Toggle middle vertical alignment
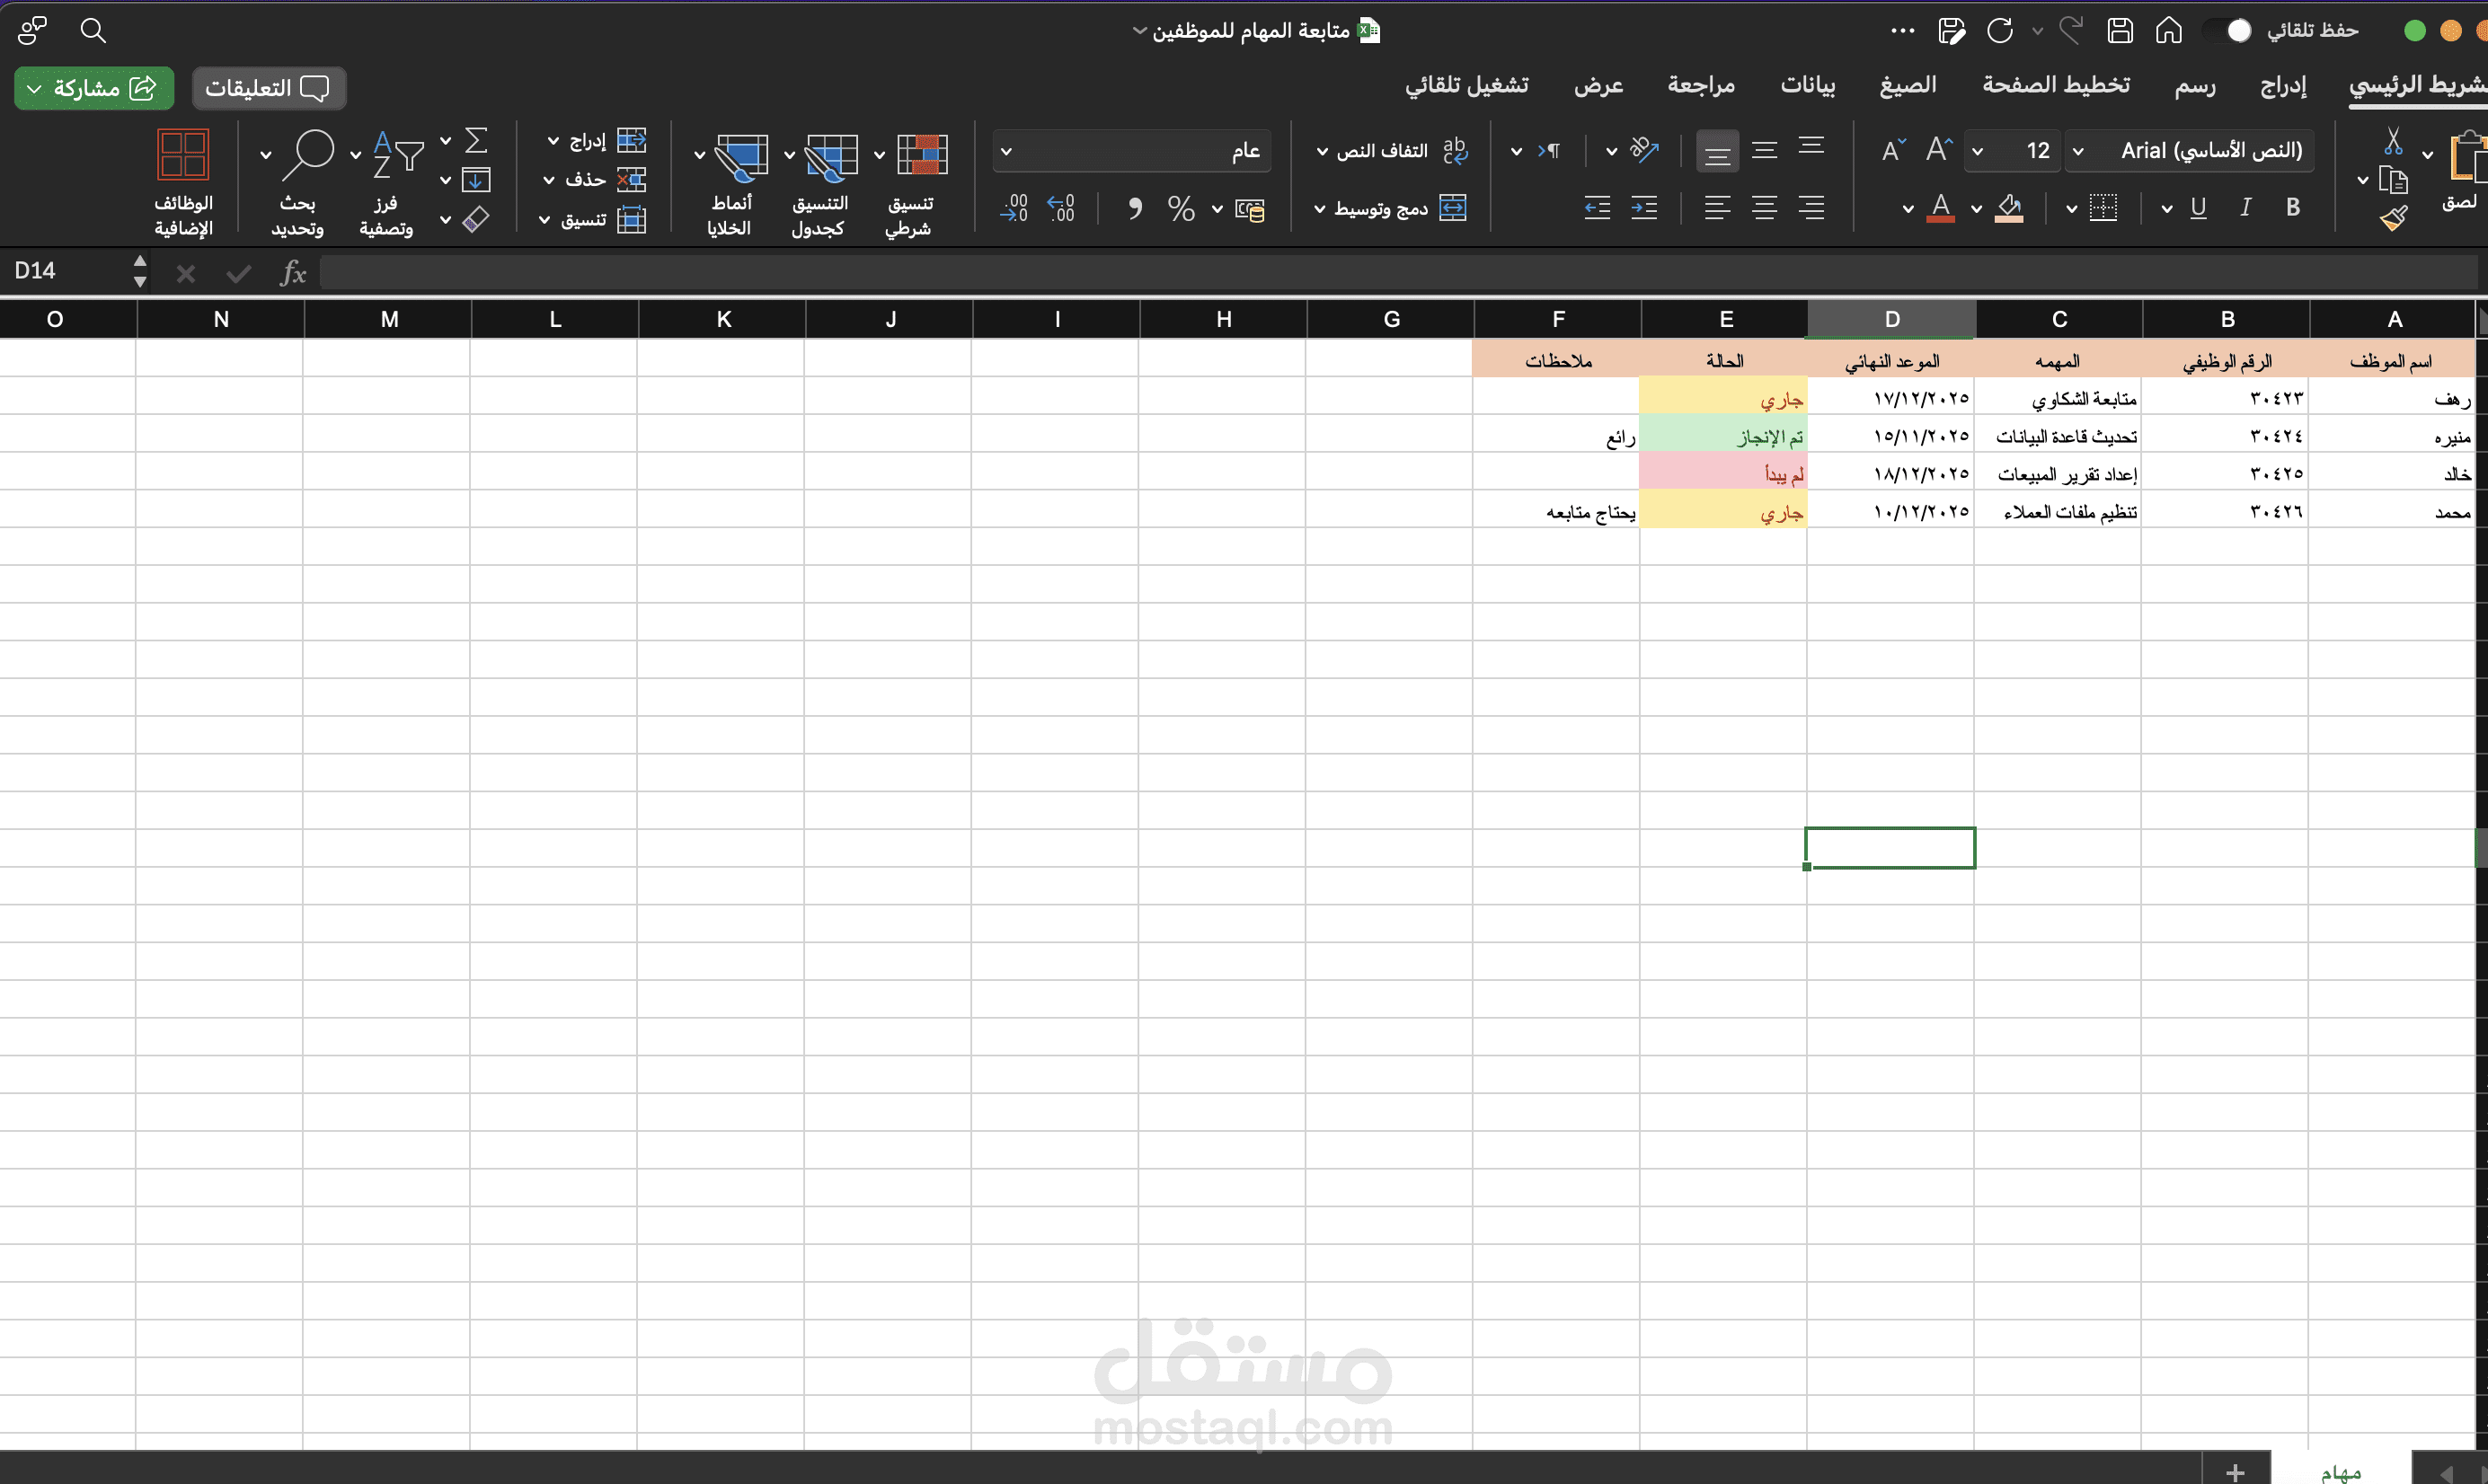Viewport: 2488px width, 1484px height. pyautogui.click(x=1765, y=151)
